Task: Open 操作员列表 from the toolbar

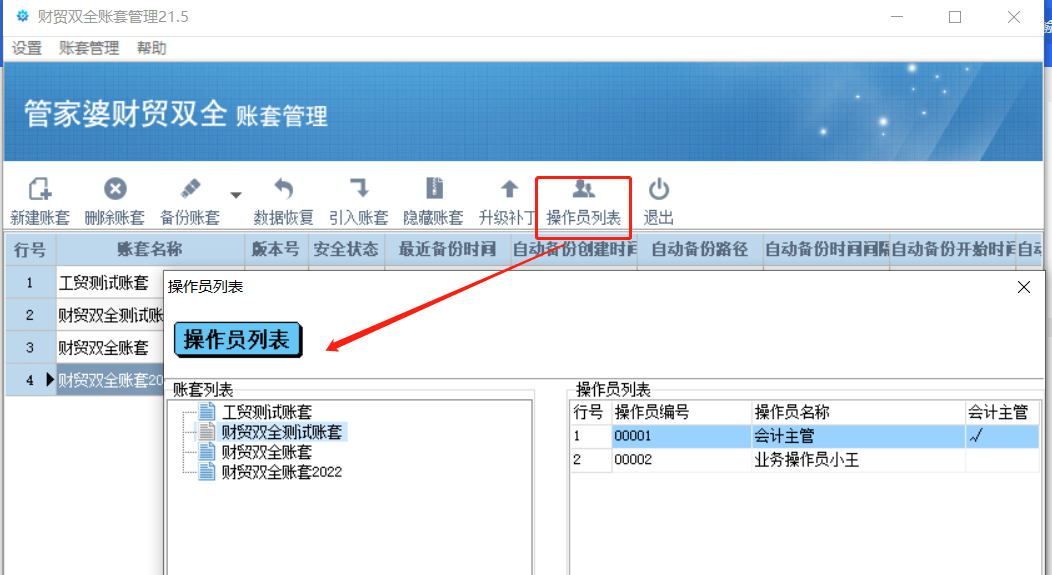Action: [584, 201]
